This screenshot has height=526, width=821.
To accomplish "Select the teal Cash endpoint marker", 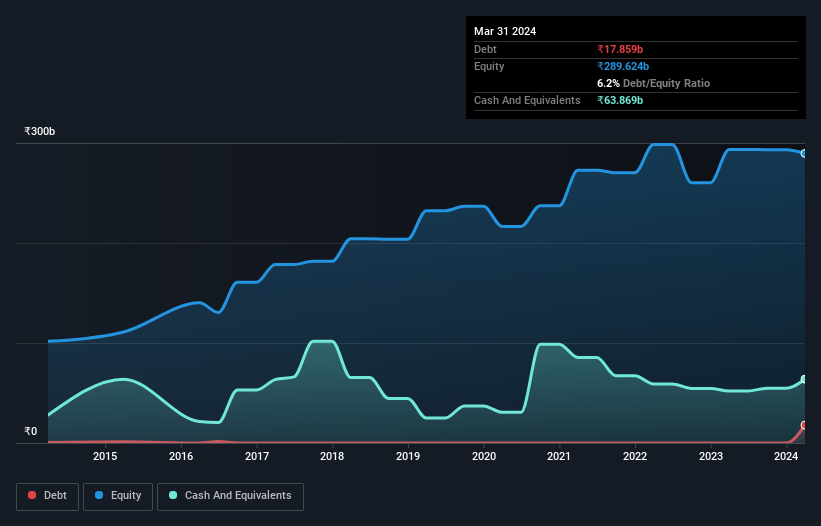I will [804, 379].
